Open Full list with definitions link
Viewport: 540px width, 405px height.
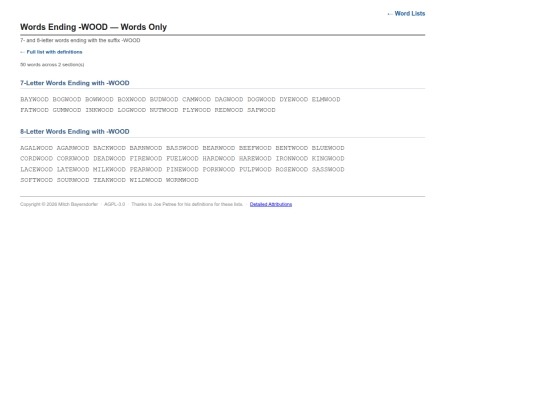51,52
